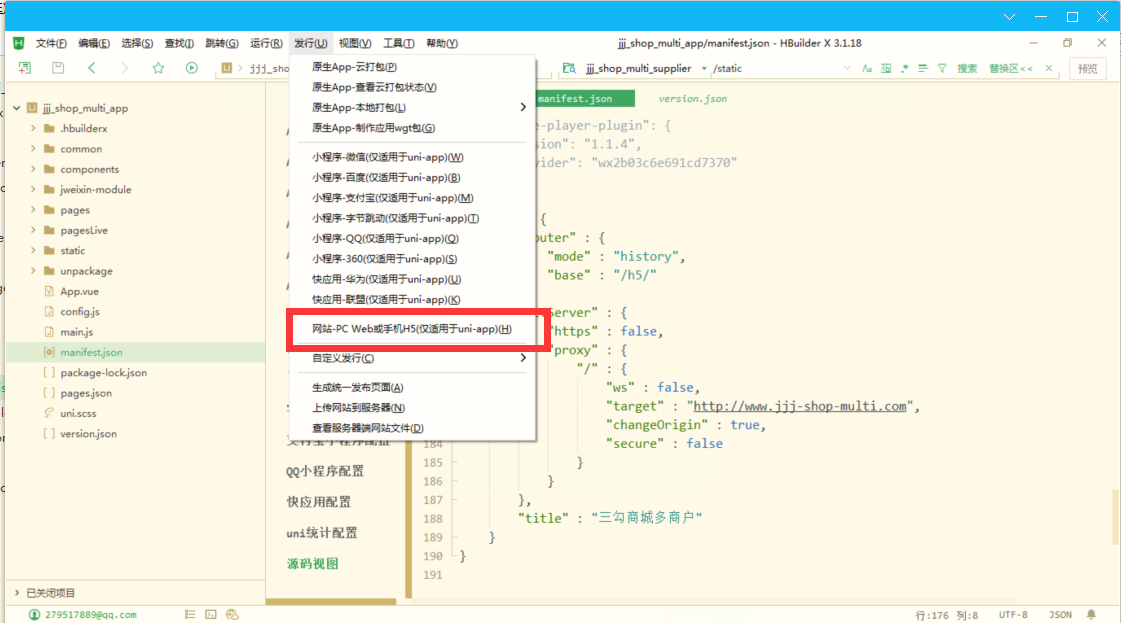
Task: Expand the unpackage folder
Action: [33, 271]
